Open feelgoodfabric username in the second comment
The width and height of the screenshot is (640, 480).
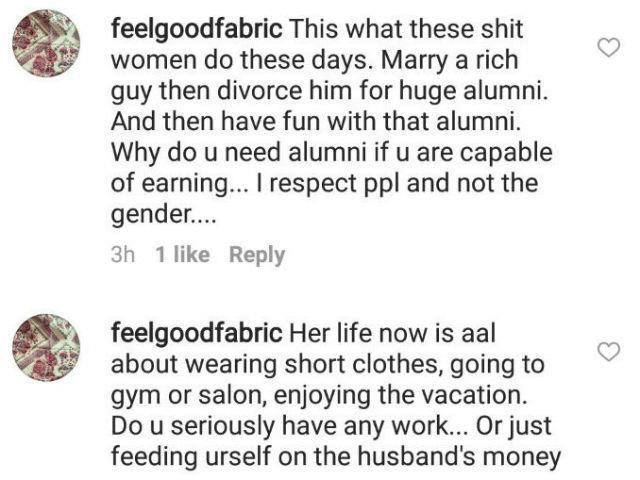tap(196, 334)
